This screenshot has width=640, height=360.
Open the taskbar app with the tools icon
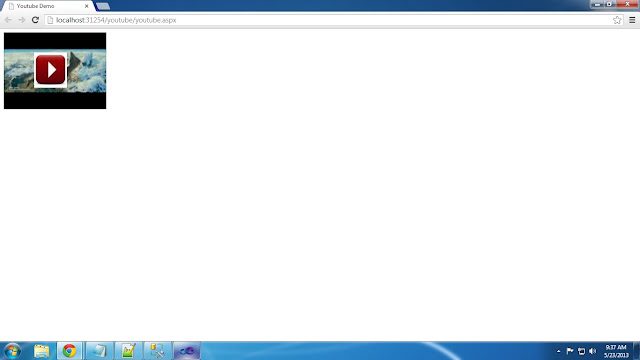pyautogui.click(x=158, y=351)
